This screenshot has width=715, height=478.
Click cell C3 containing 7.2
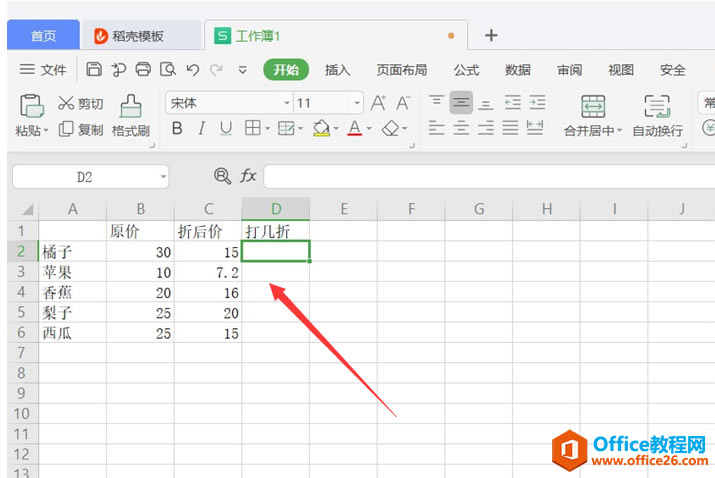click(x=208, y=272)
